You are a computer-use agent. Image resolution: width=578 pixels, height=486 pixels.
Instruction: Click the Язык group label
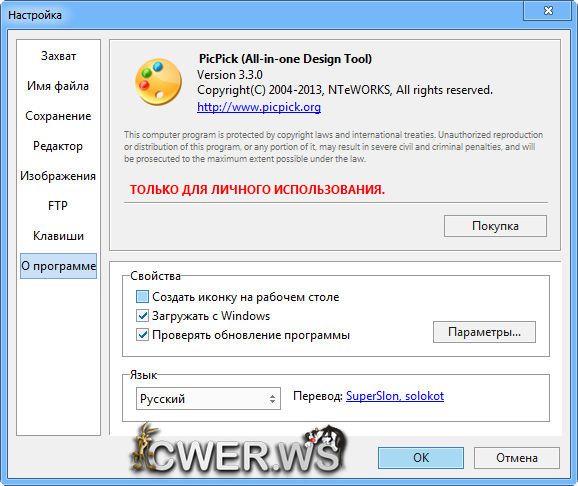pyautogui.click(x=143, y=375)
